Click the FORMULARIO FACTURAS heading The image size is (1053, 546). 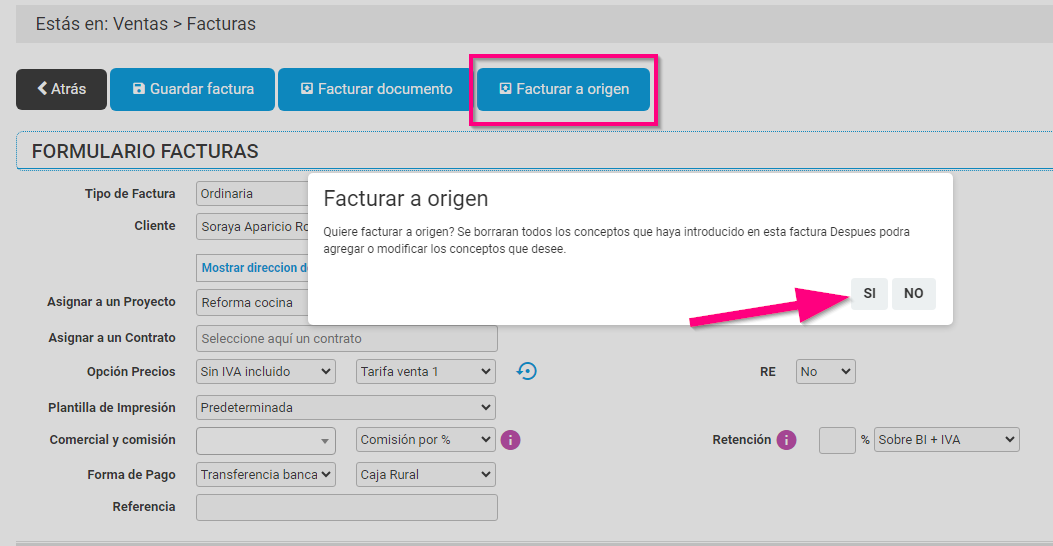click(x=145, y=151)
